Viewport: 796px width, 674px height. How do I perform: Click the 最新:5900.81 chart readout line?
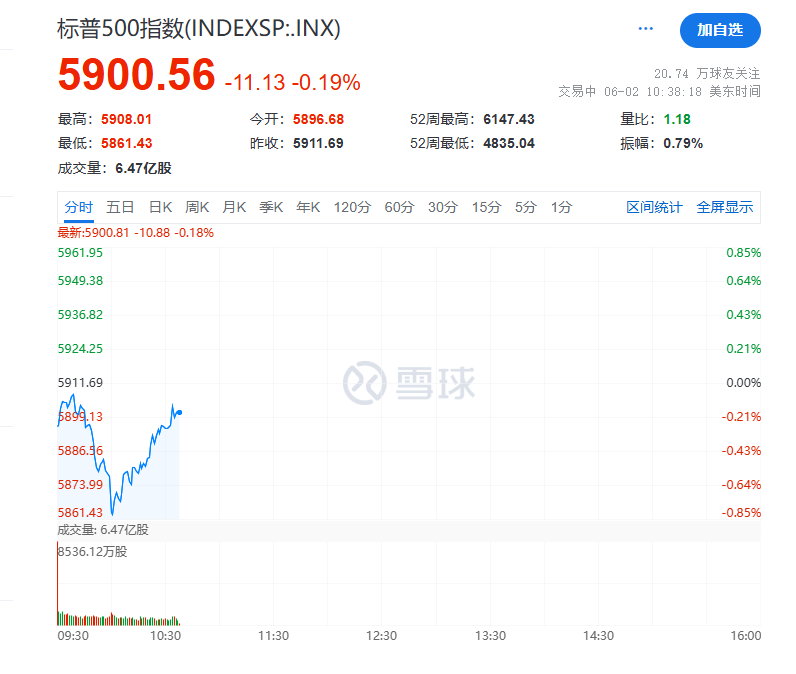[136, 233]
